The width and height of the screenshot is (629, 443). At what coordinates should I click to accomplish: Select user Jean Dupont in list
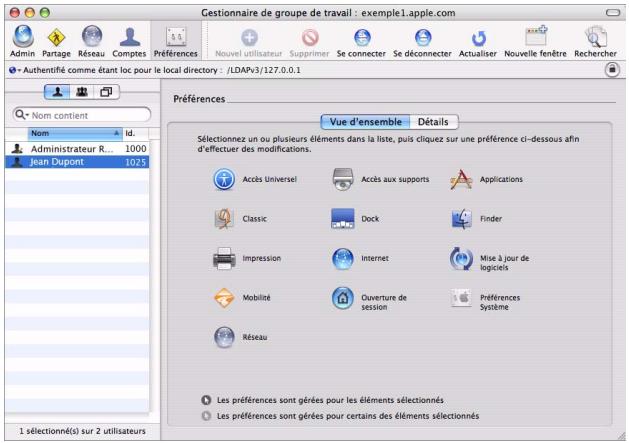77,162
